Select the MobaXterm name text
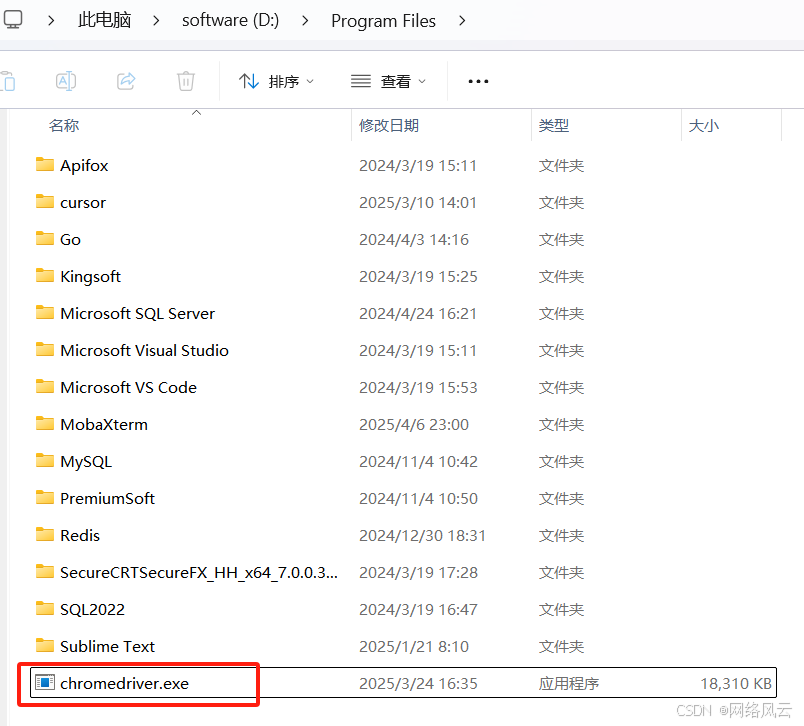This screenshot has height=726, width=804. coord(104,425)
